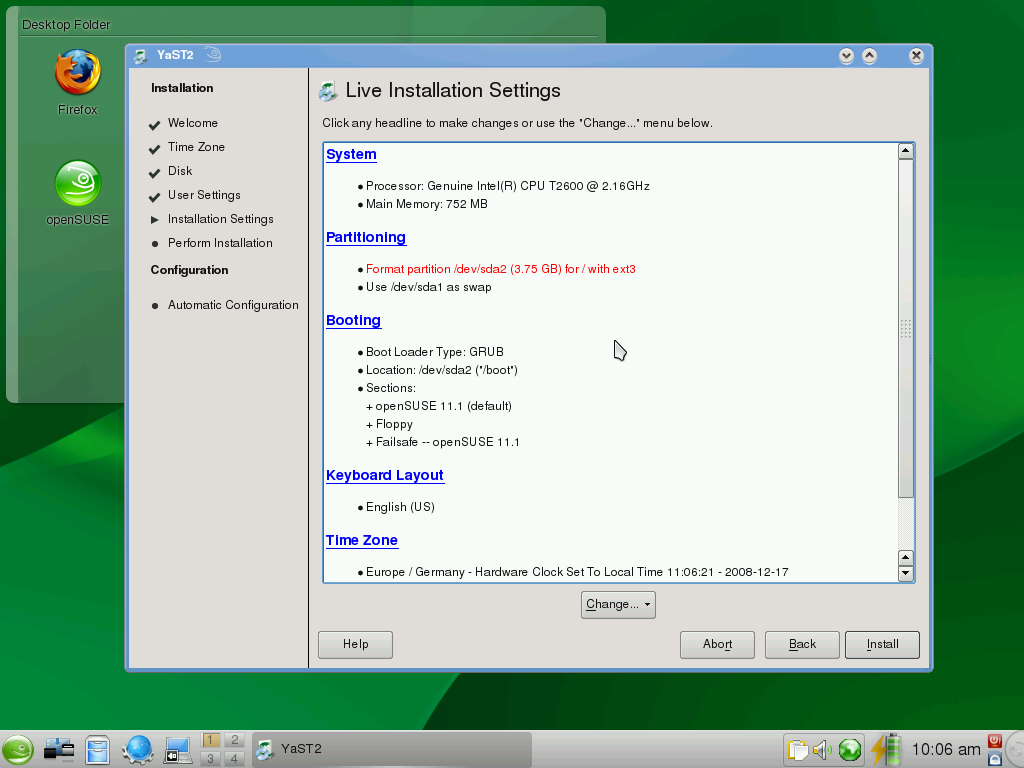Click the blue lock screen button in panel

995,758
